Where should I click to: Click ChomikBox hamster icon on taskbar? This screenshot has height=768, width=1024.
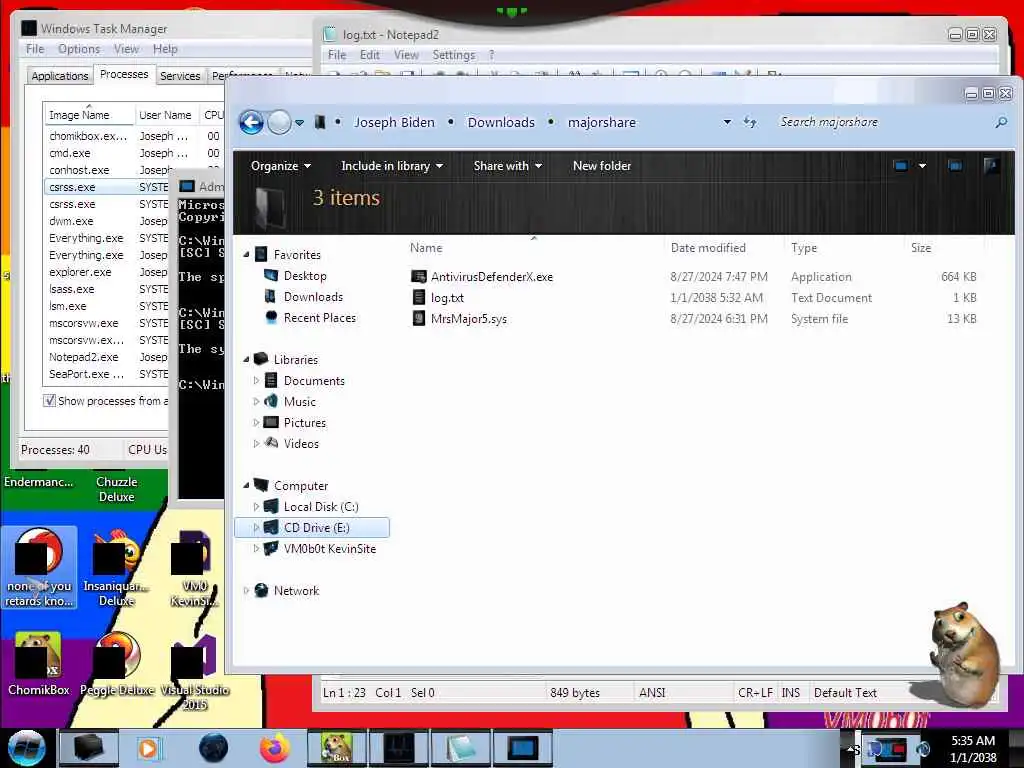click(x=337, y=748)
